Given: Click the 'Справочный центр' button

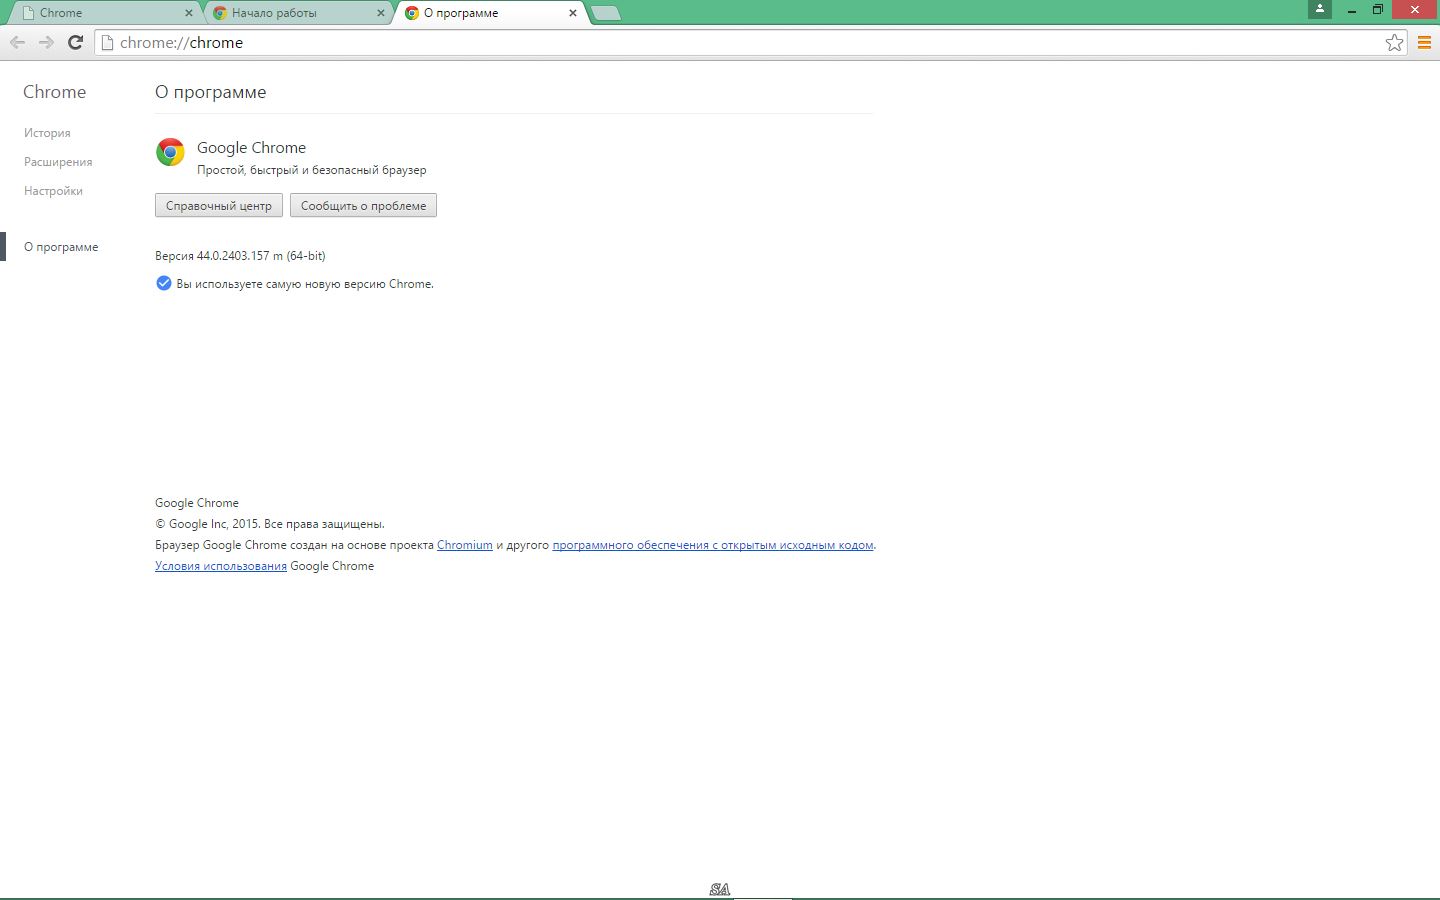Looking at the screenshot, I should [x=219, y=205].
